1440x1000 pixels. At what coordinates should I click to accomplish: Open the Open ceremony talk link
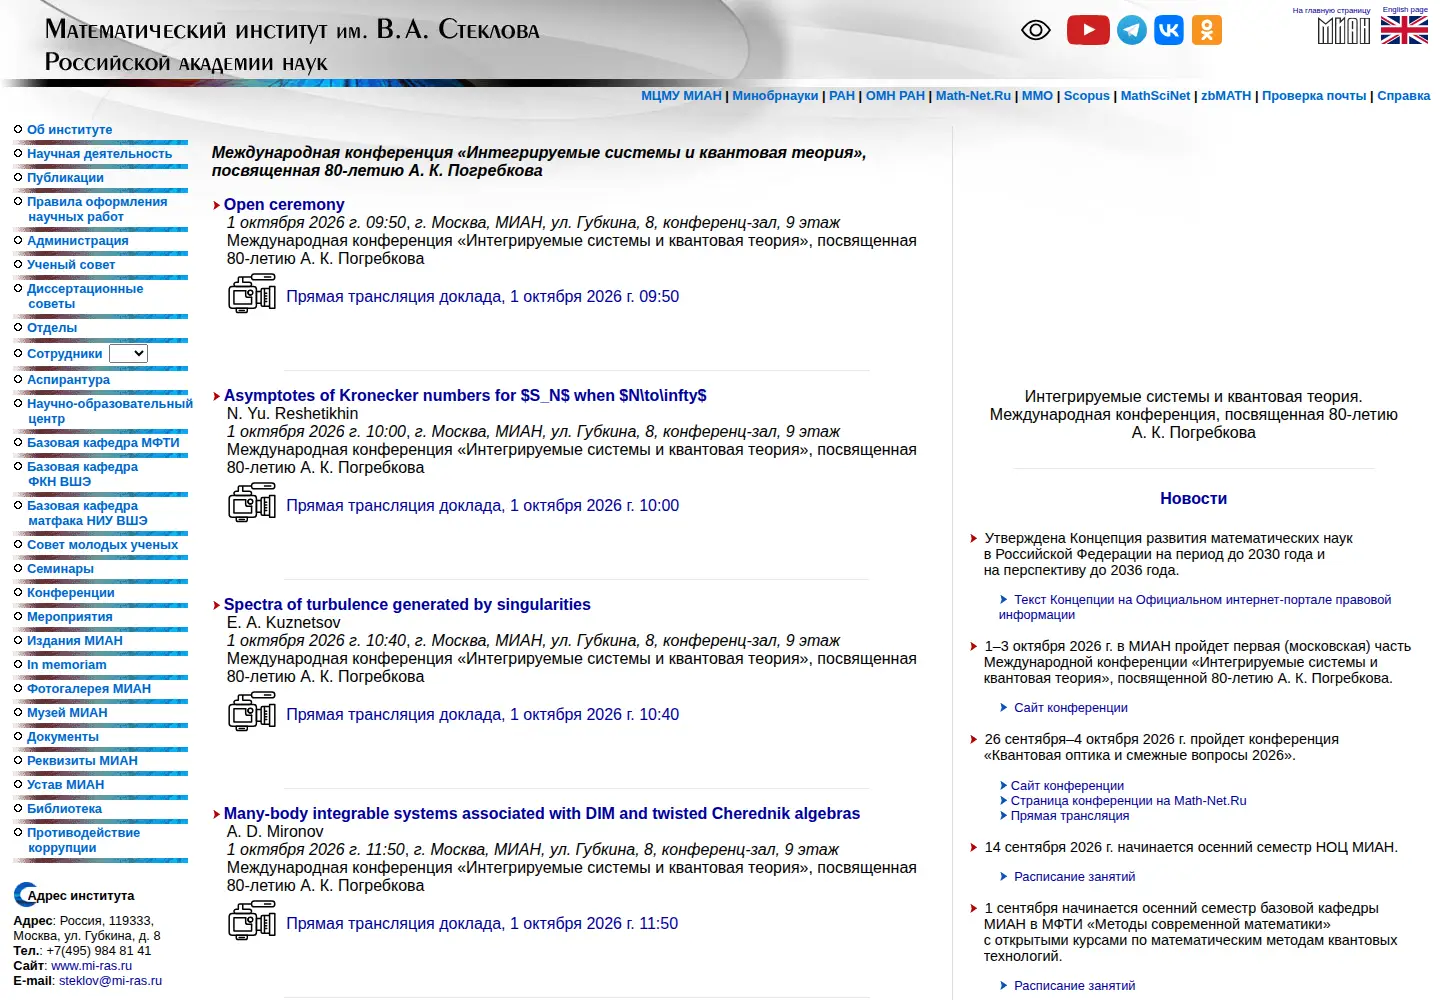pos(284,204)
